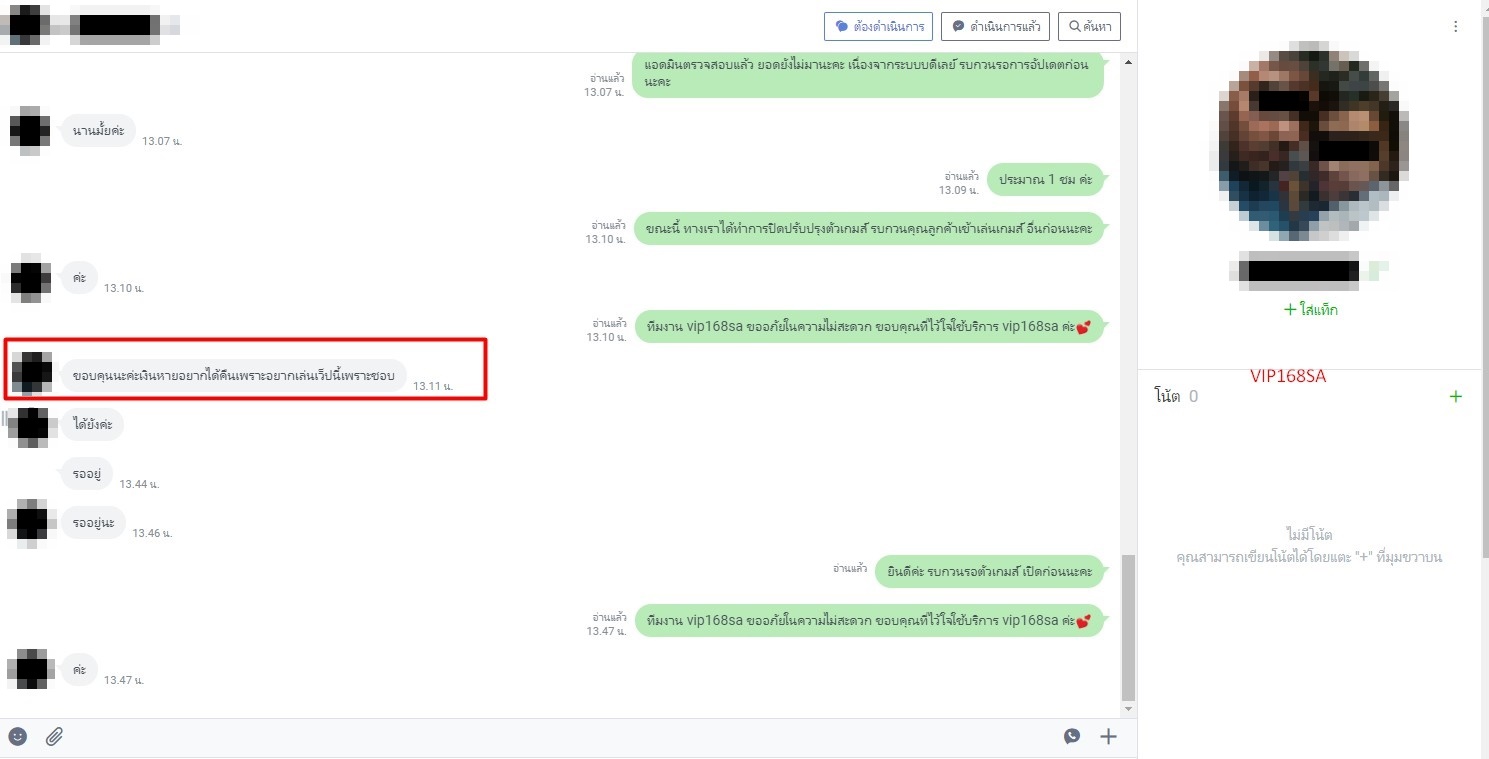The height and width of the screenshot is (759, 1489).
Task: Click the highlighted message starting "ขอบคุณนะค่ะเงินหาย"
Action: click(234, 376)
